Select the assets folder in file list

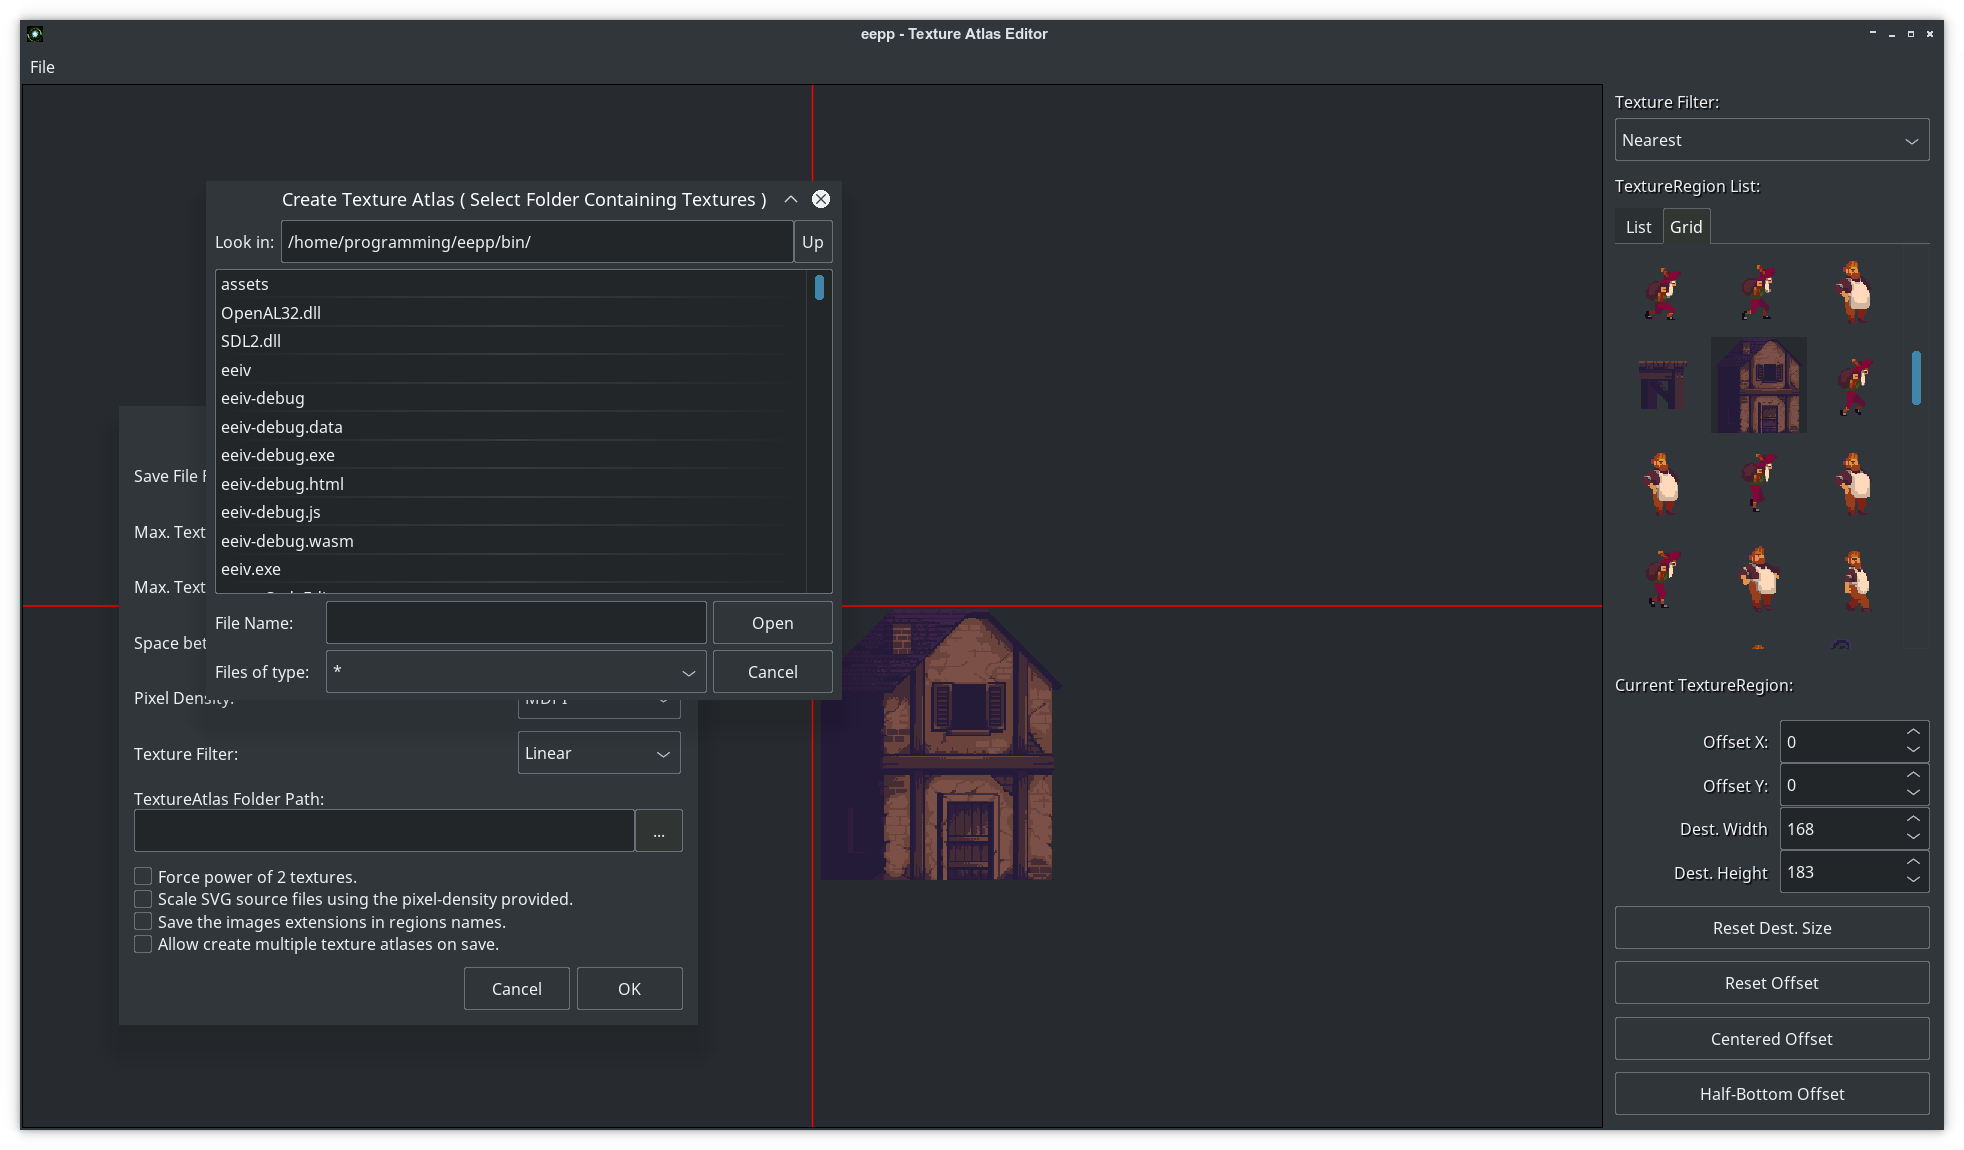point(245,284)
